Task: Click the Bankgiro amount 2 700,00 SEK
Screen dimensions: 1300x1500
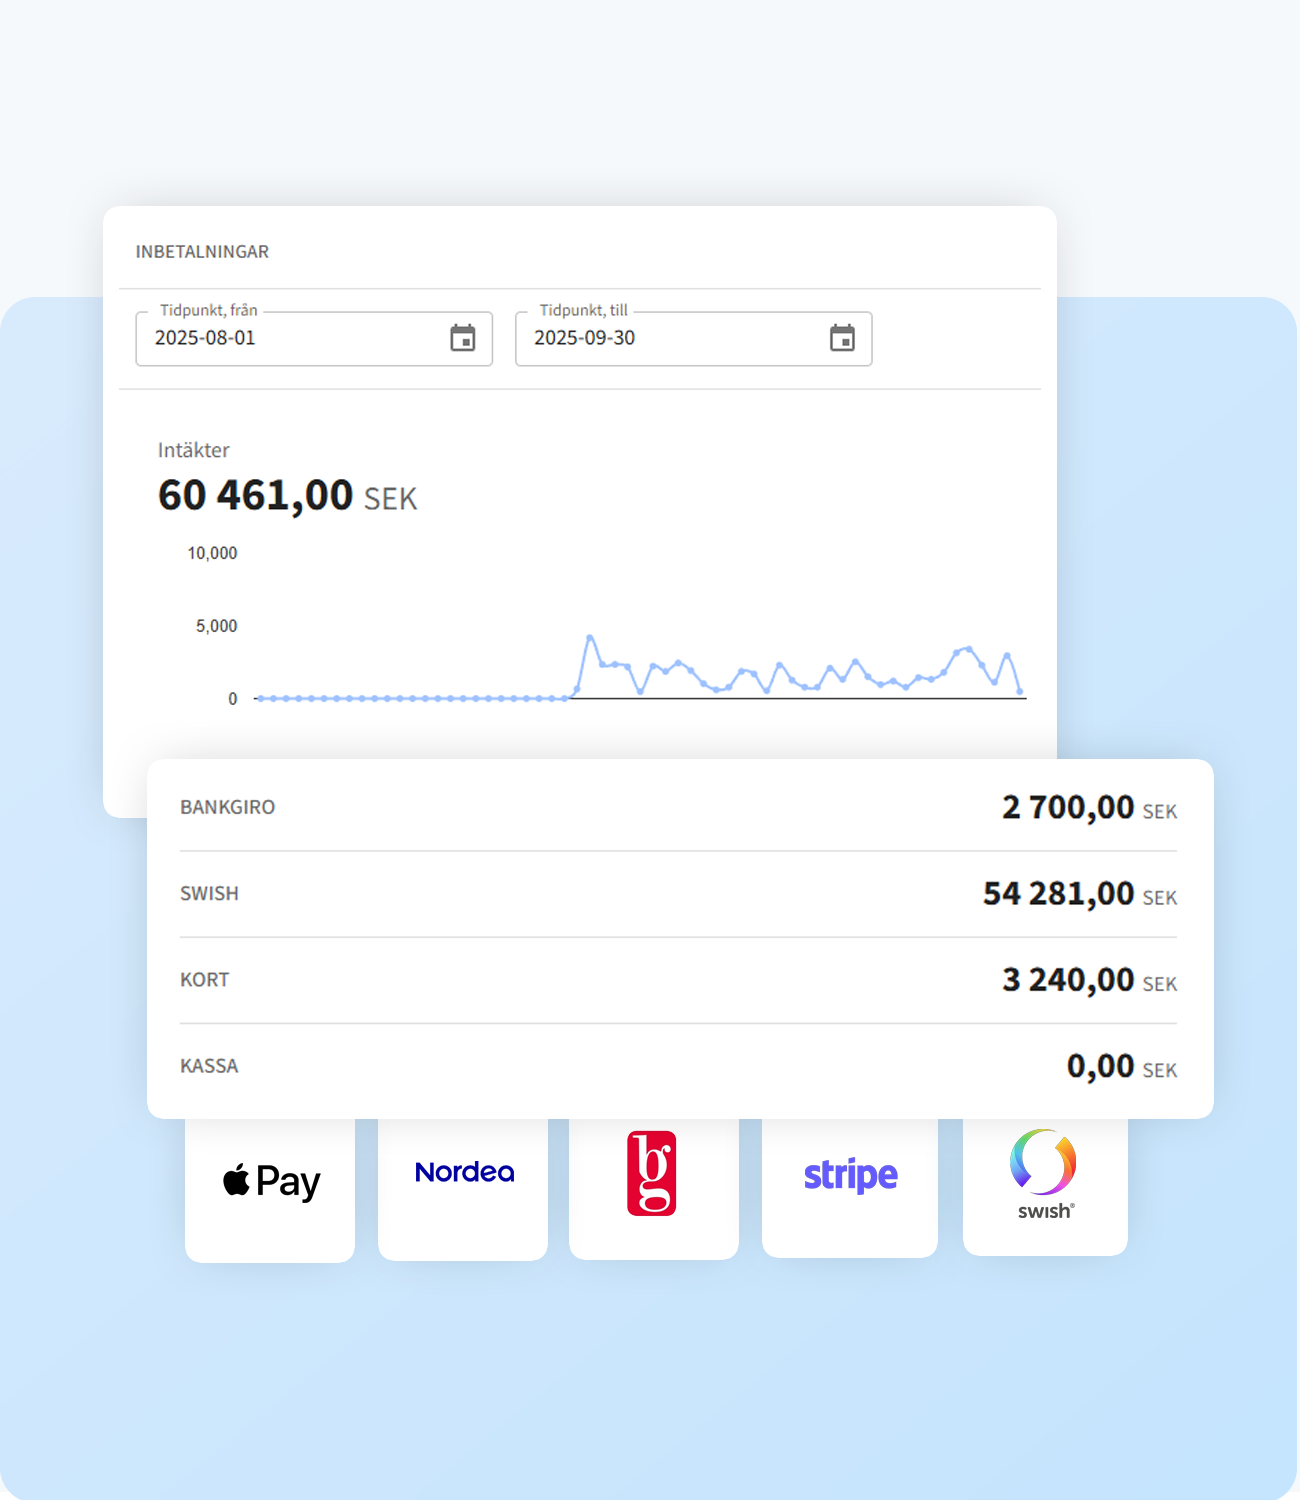Action: tap(1088, 808)
